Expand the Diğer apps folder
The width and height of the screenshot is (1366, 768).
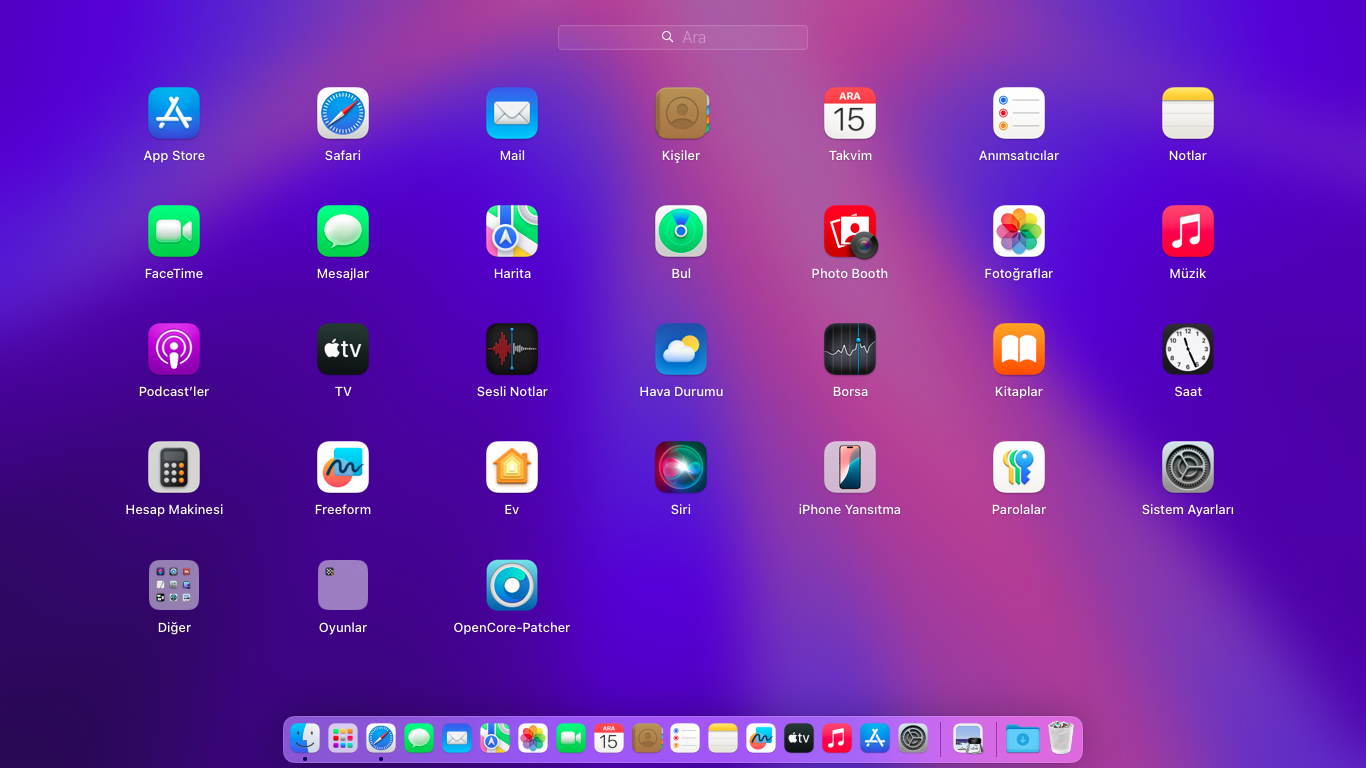click(x=174, y=585)
